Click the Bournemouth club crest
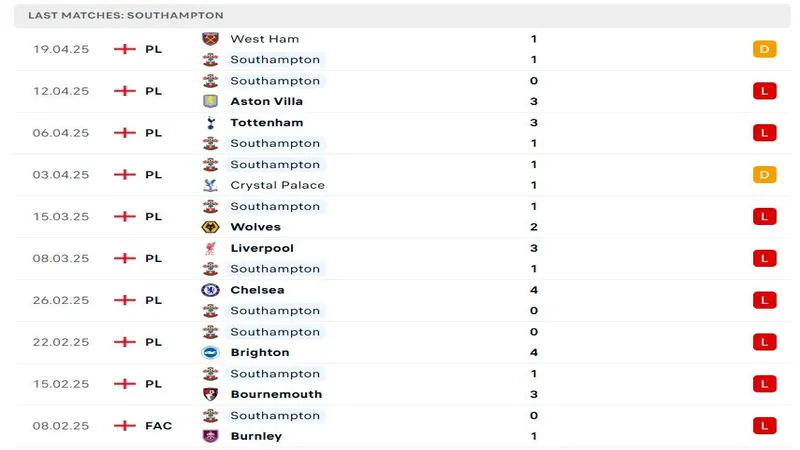 (210, 394)
